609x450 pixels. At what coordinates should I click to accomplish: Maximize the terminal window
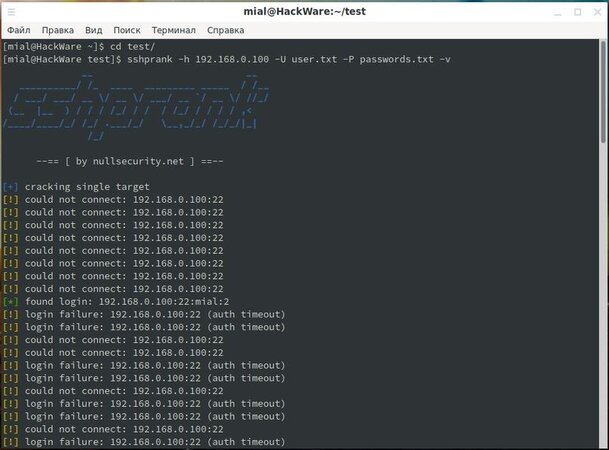578,12
